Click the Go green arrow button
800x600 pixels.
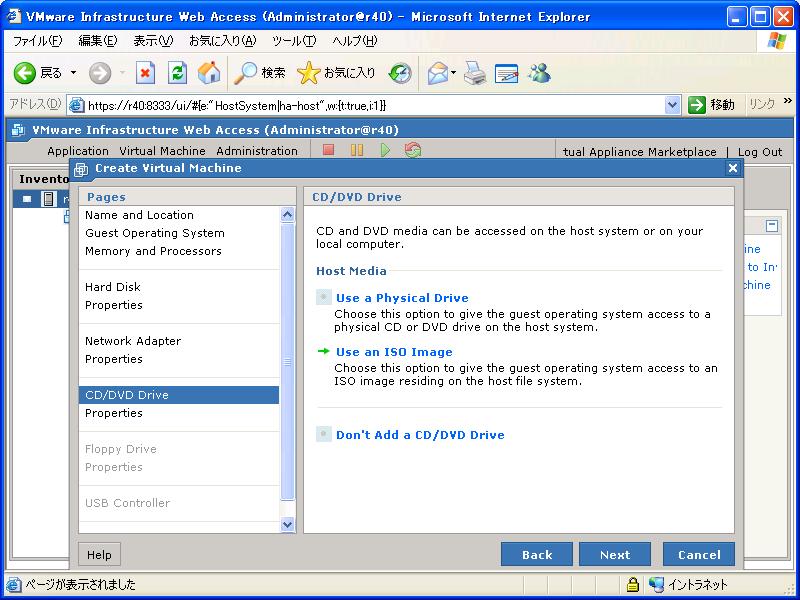696,105
